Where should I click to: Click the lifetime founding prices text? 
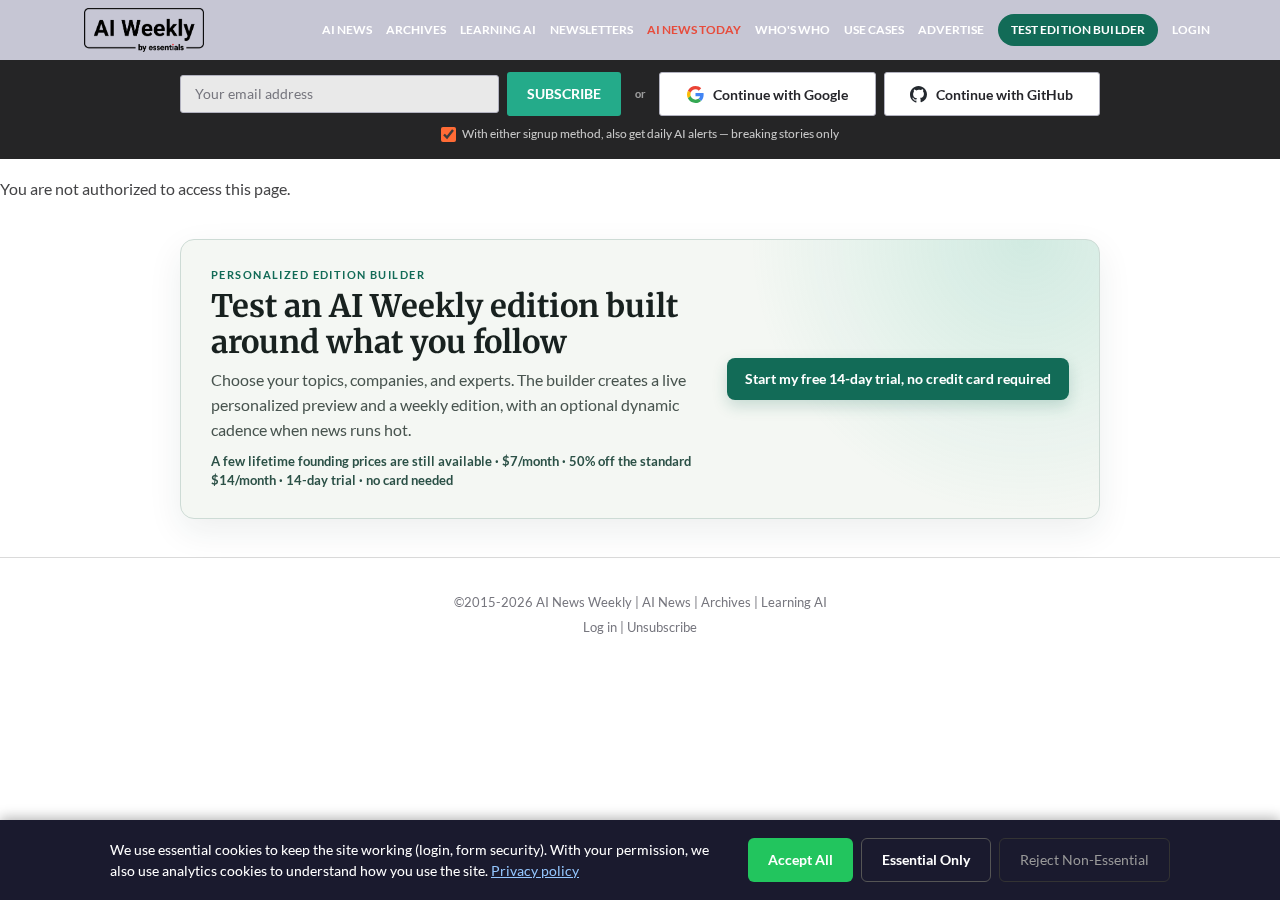[451, 471]
